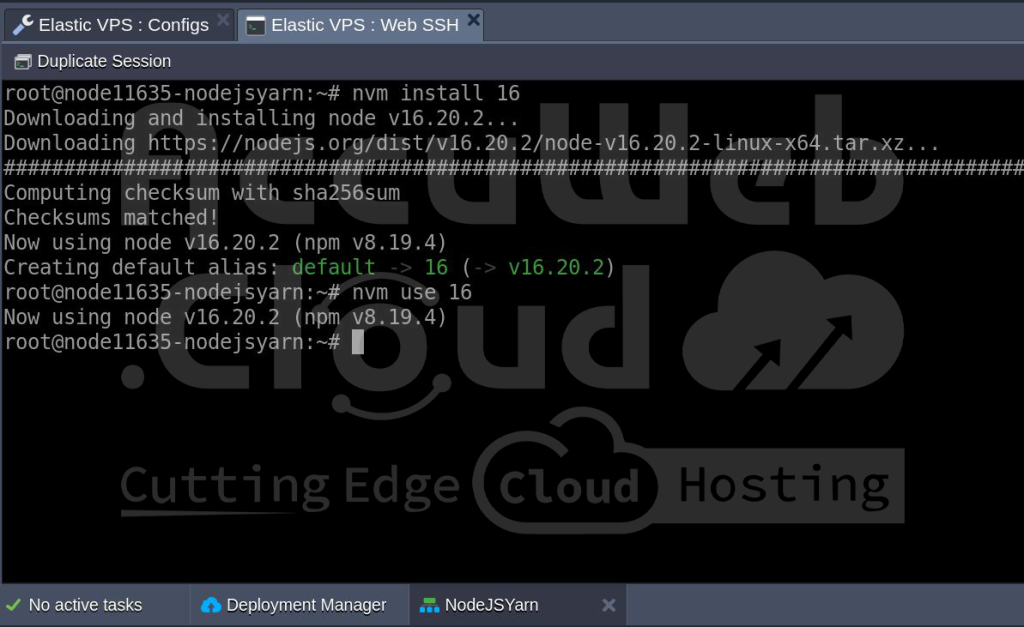Click the blue cloud Deployment Manager icon
Image resolution: width=1024 pixels, height=627 pixels.
[212, 604]
